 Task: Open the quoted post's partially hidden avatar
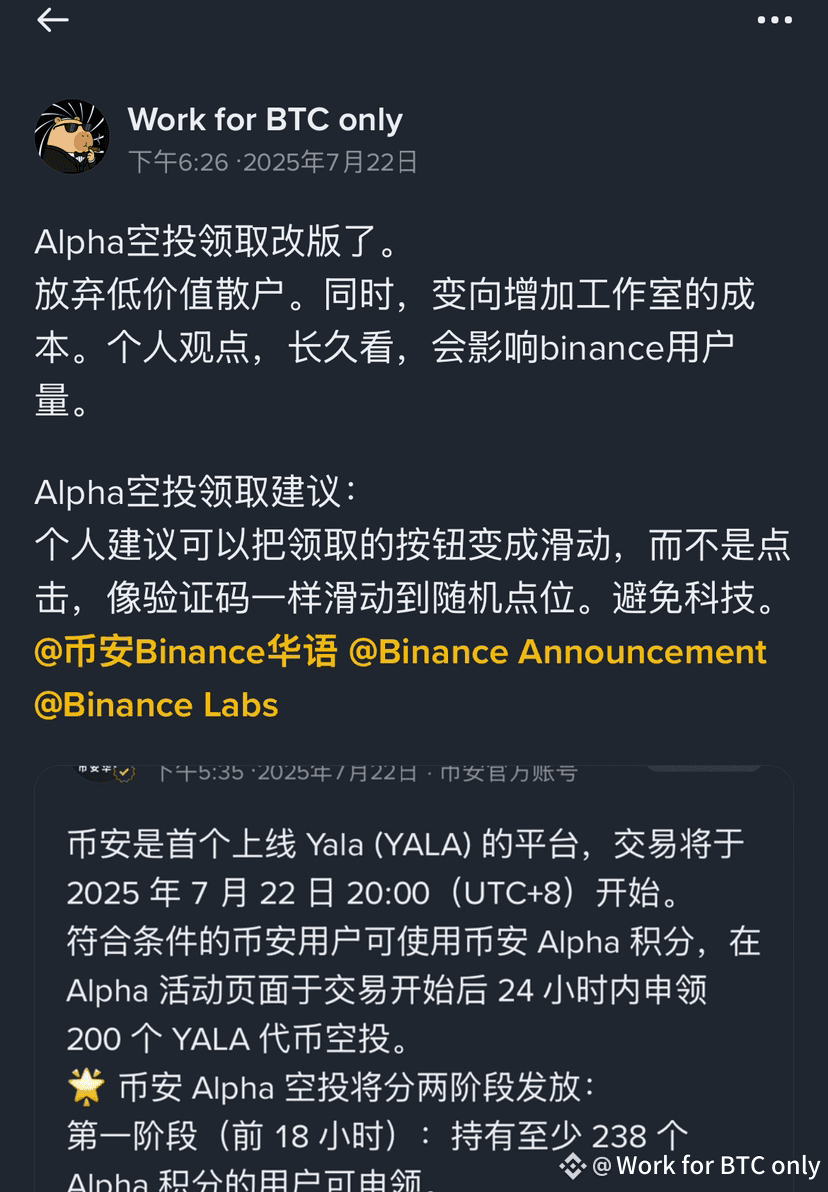coord(92,772)
